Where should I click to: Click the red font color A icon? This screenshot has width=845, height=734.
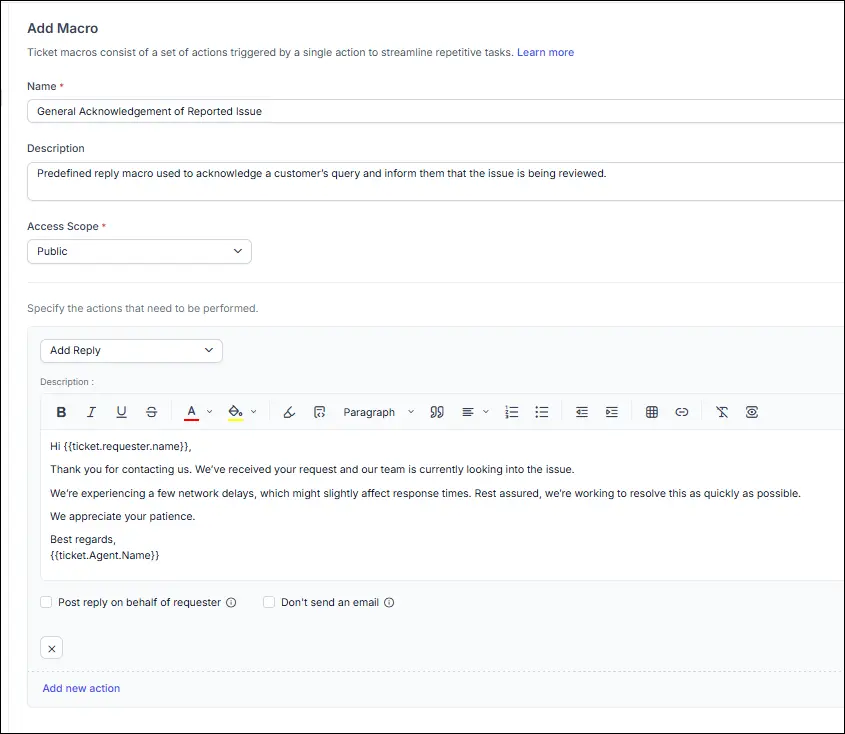pyautogui.click(x=191, y=412)
